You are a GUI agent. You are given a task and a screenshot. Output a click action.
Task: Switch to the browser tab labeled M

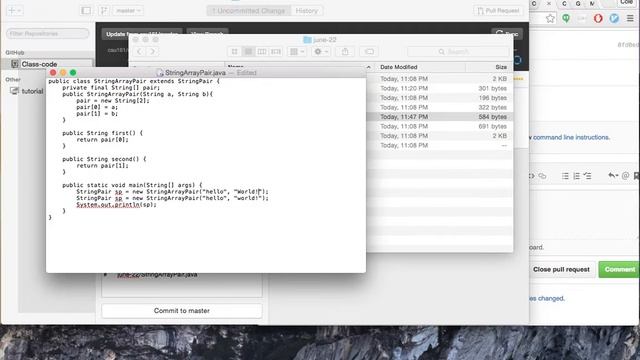(592, 4)
